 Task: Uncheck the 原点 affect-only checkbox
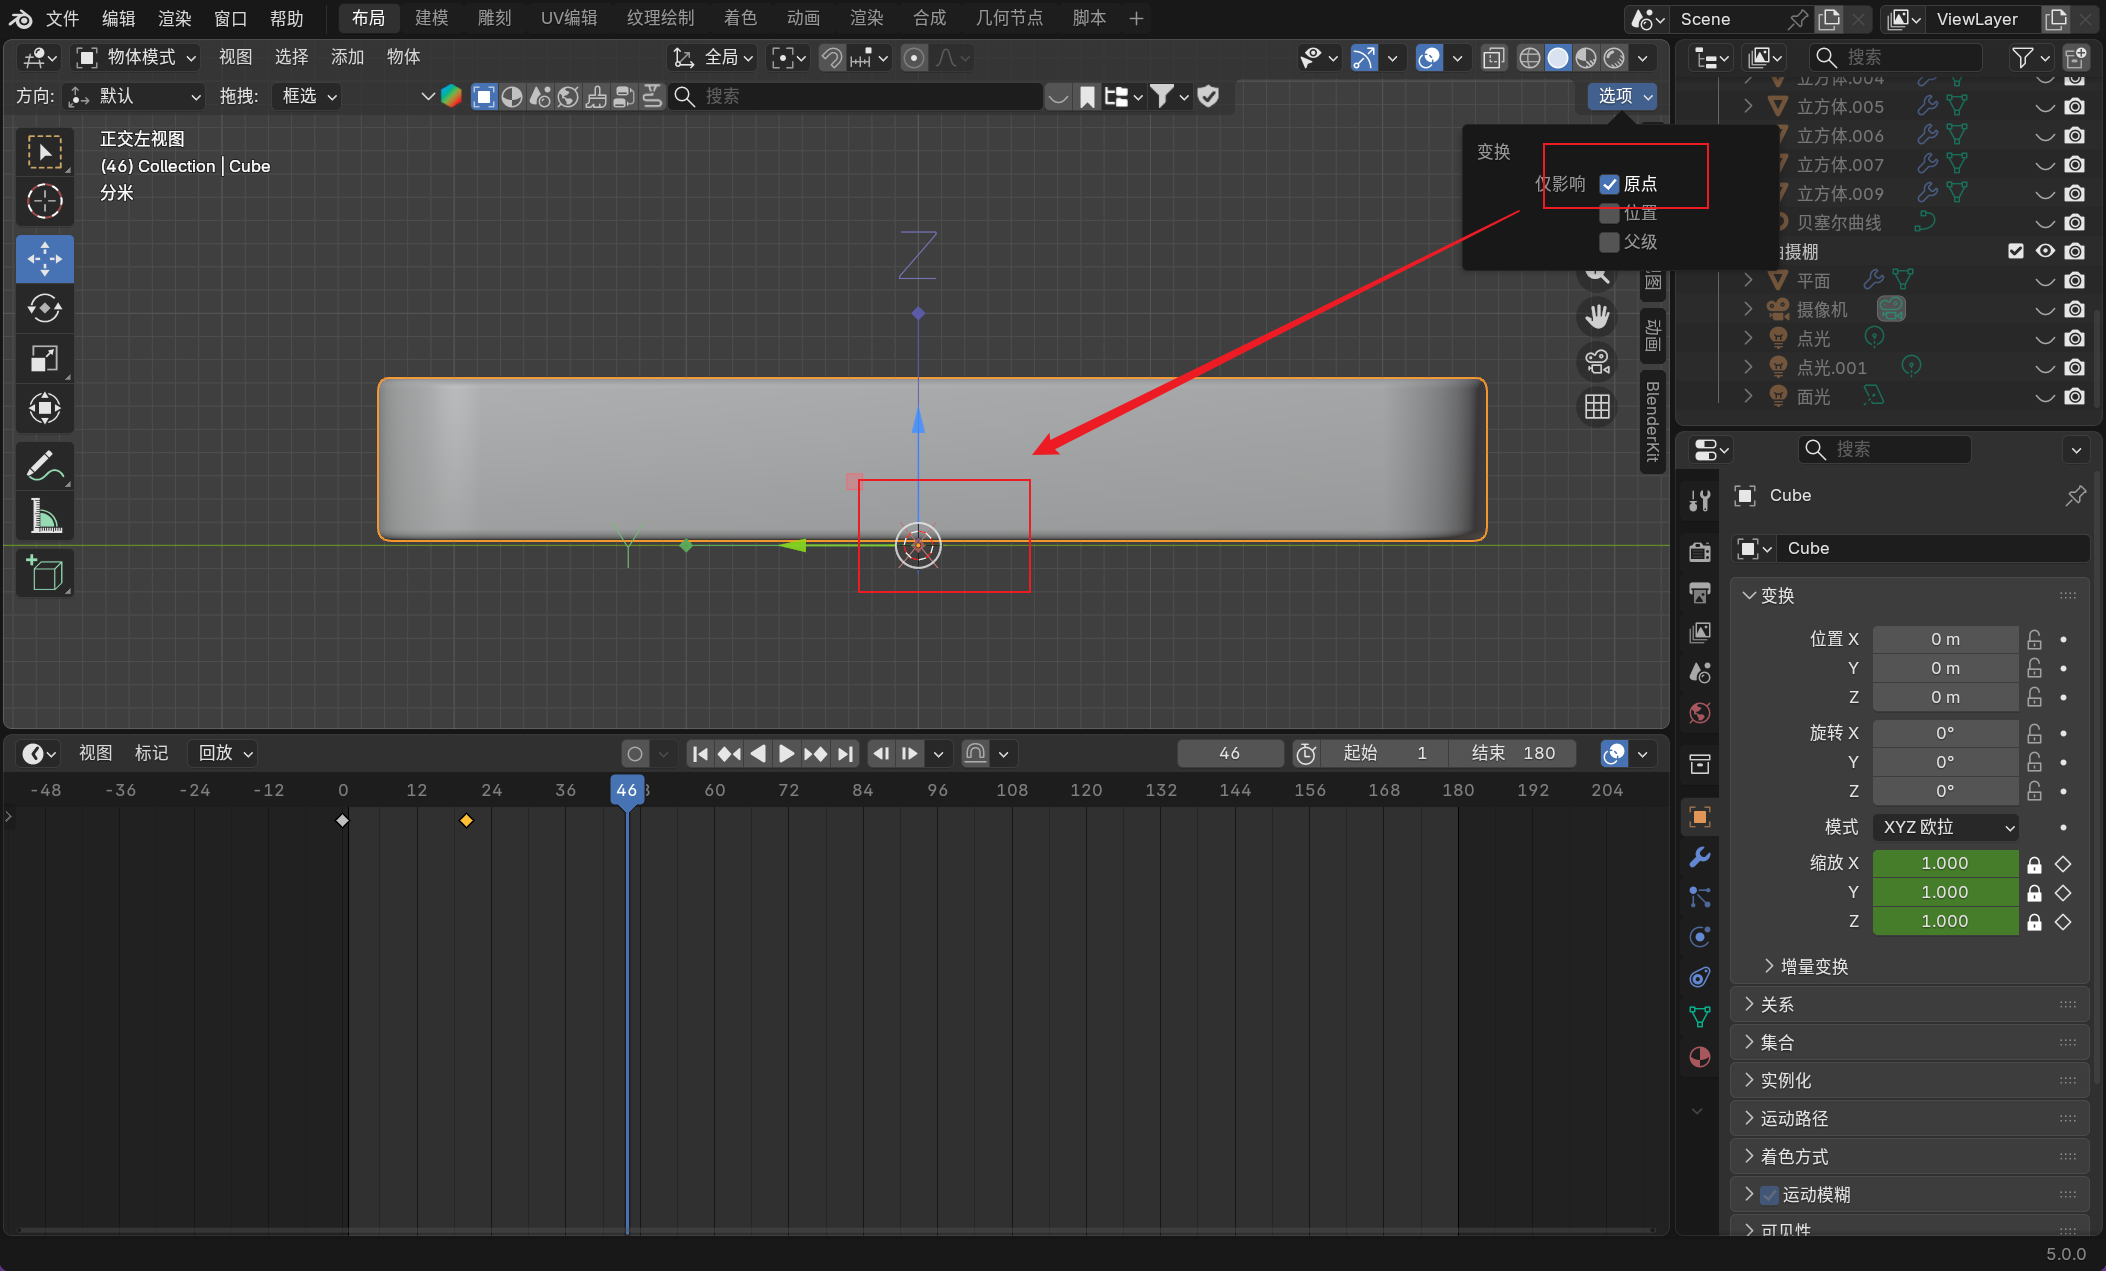[1609, 184]
